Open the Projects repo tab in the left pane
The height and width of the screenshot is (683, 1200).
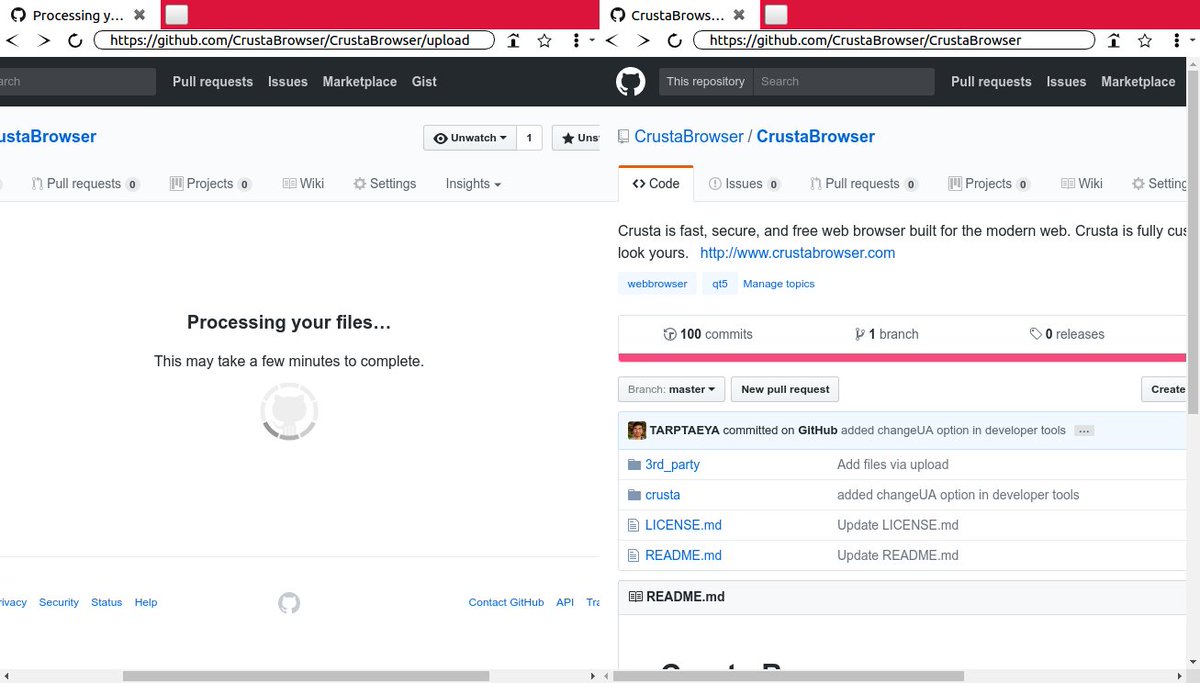(210, 184)
